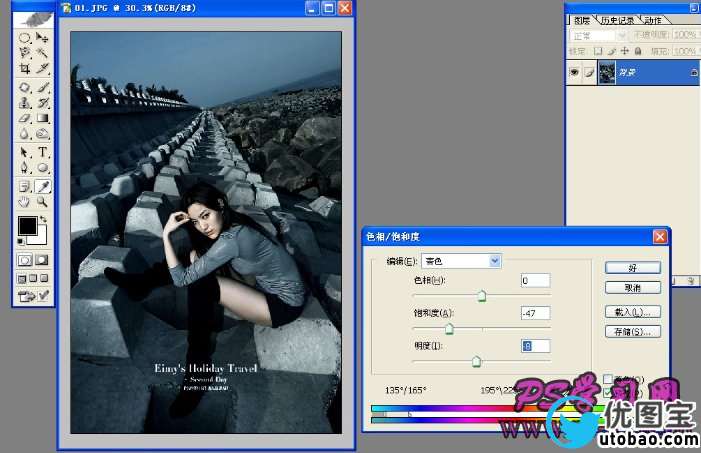
Task: Select the Ellipse shape tool
Action: (x=42, y=168)
